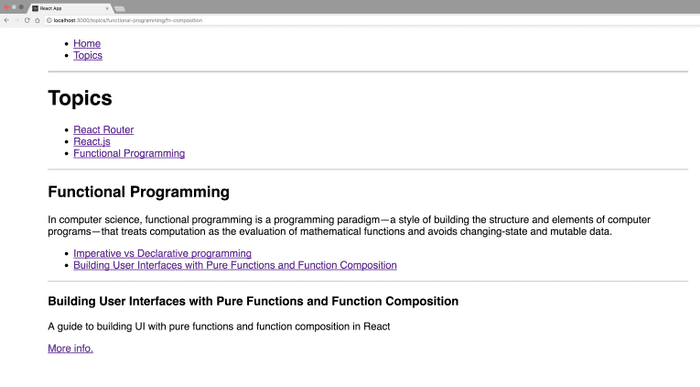This screenshot has width=700, height=387.
Task: Click the text 'A guide to building UI'
Action: click(219, 326)
